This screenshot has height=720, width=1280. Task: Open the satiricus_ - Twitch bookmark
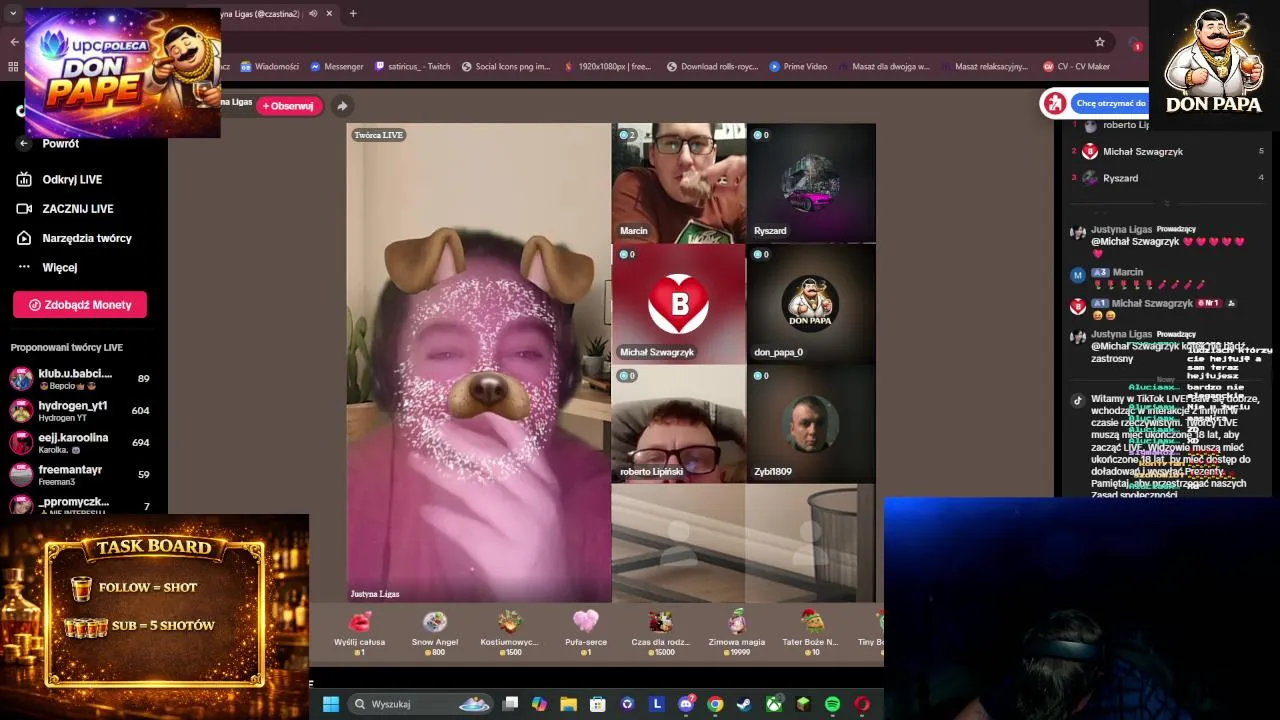412,67
